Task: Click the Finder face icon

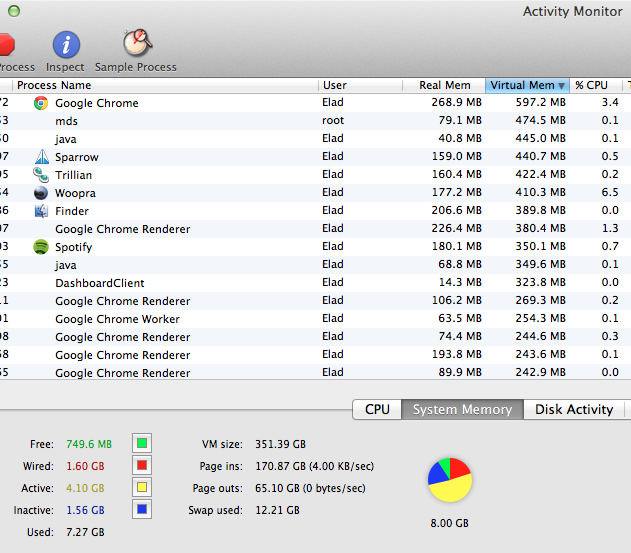Action: pyautogui.click(x=41, y=211)
